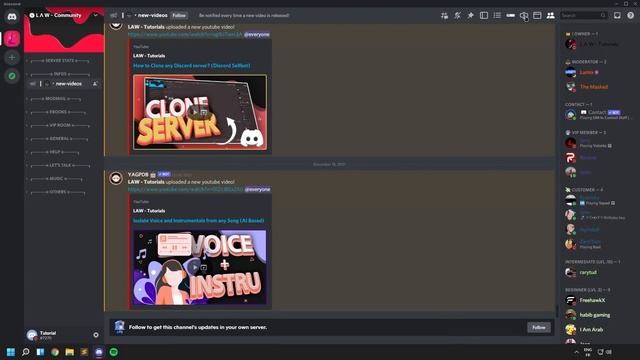Click @everyone mention in second message
The height and width of the screenshot is (360, 640).
[x=257, y=189]
